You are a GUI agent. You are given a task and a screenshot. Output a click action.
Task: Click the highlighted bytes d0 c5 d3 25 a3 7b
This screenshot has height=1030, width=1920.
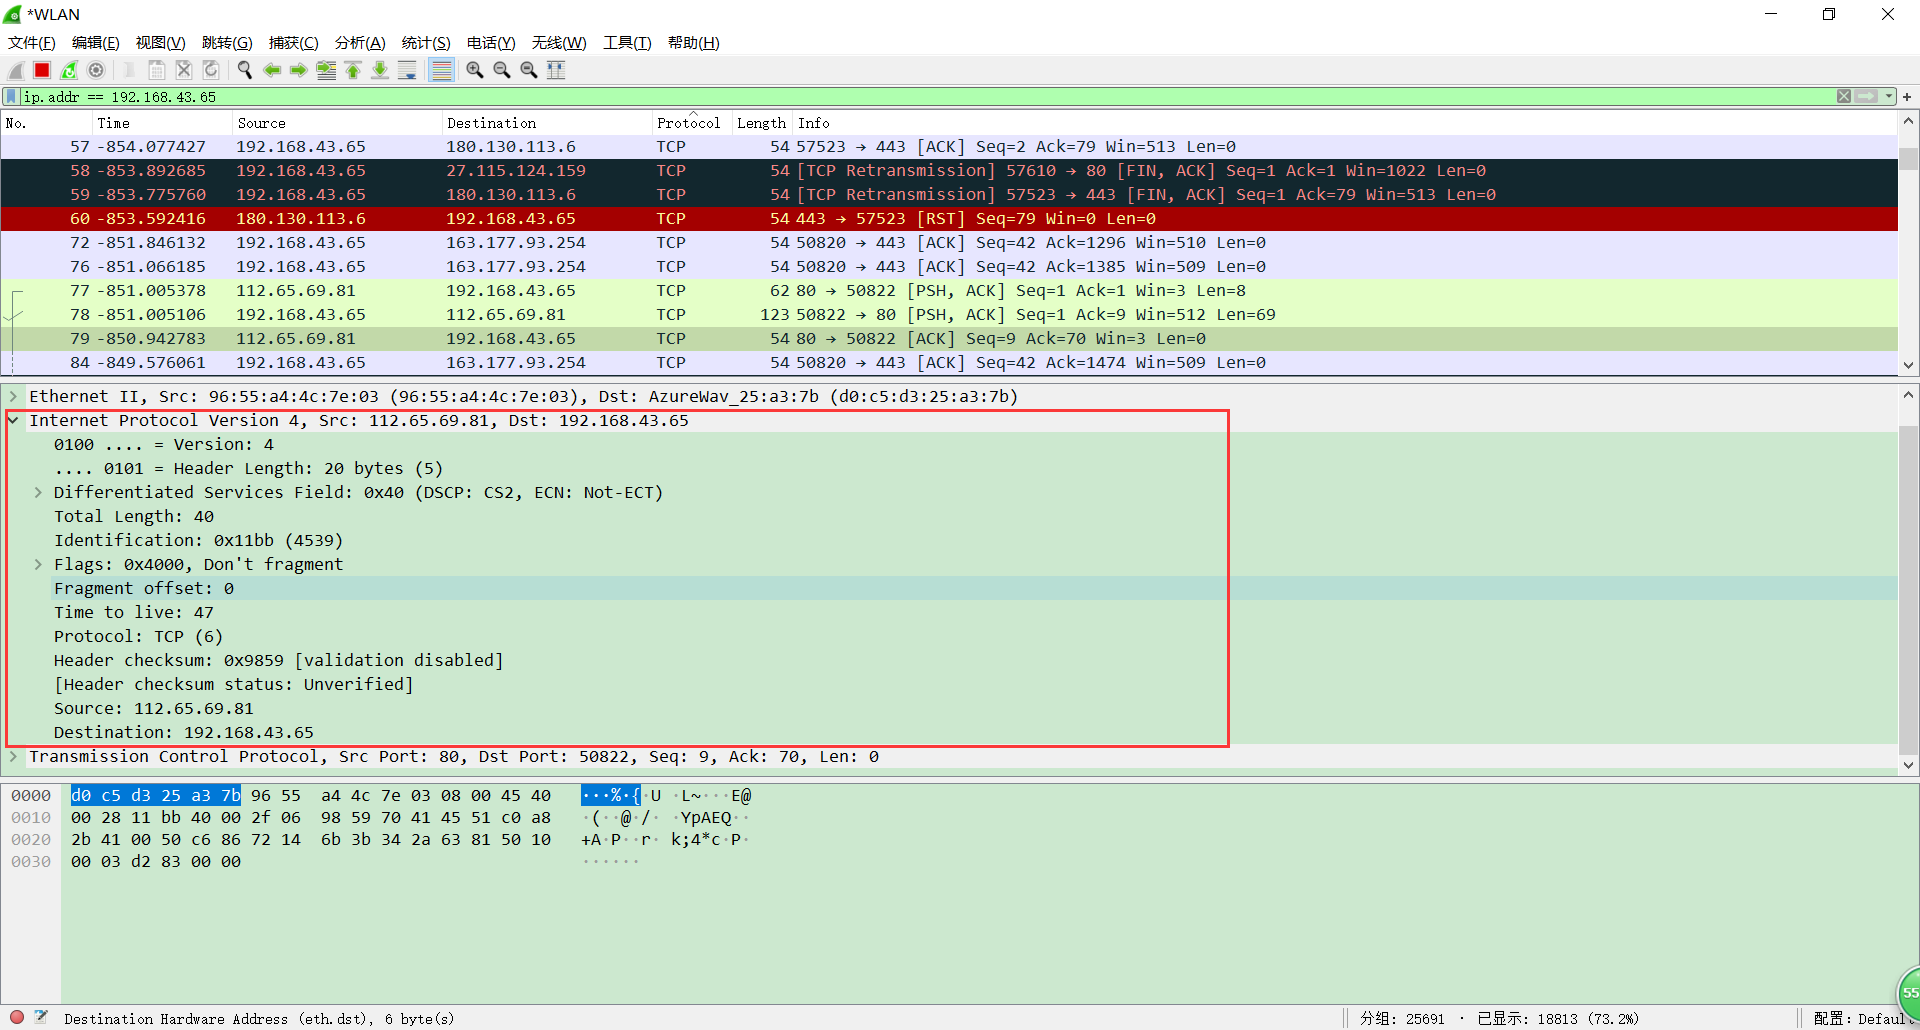(x=156, y=796)
